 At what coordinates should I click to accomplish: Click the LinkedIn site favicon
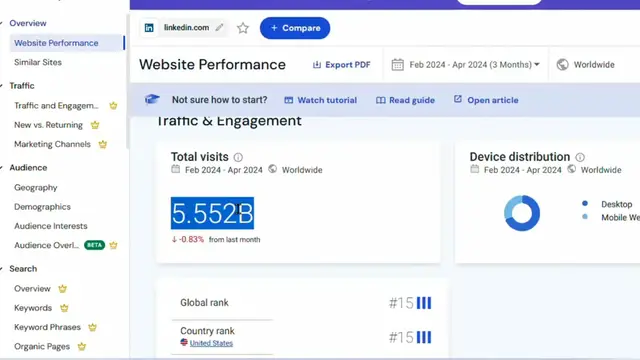click(x=149, y=28)
